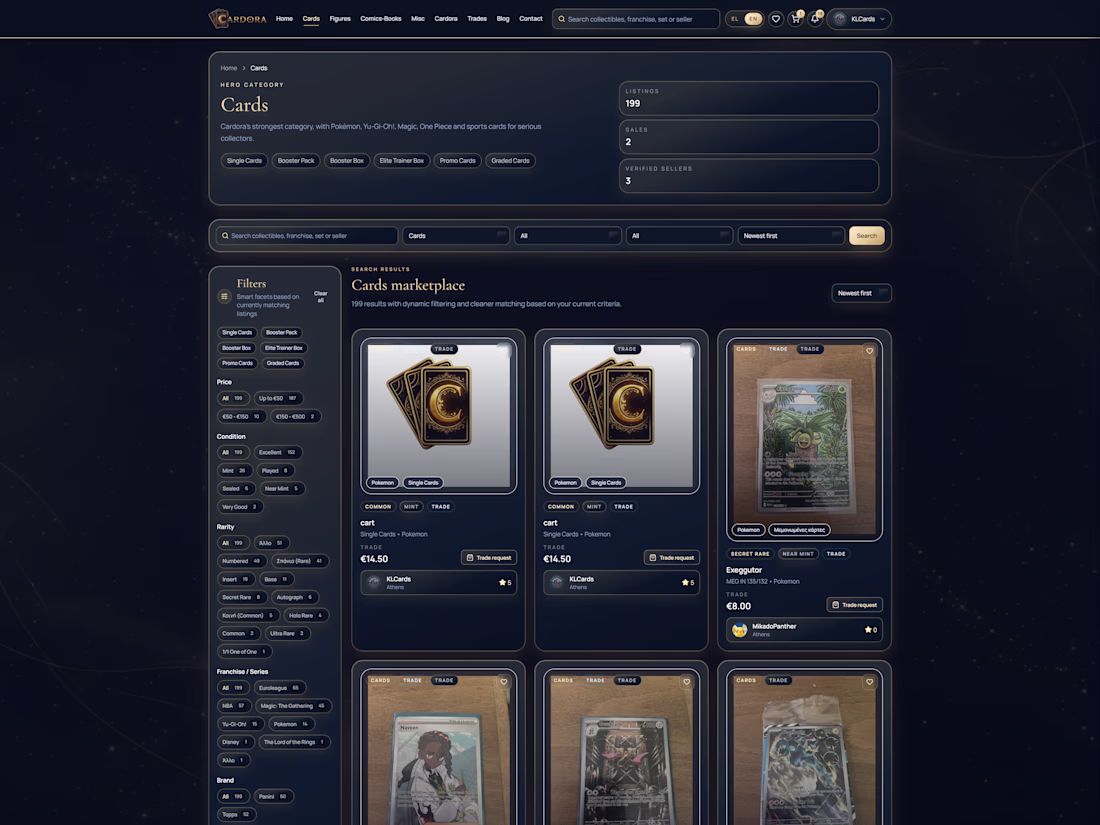Toggle the Panini brand filter
This screenshot has width=1100, height=825.
[x=273, y=797]
